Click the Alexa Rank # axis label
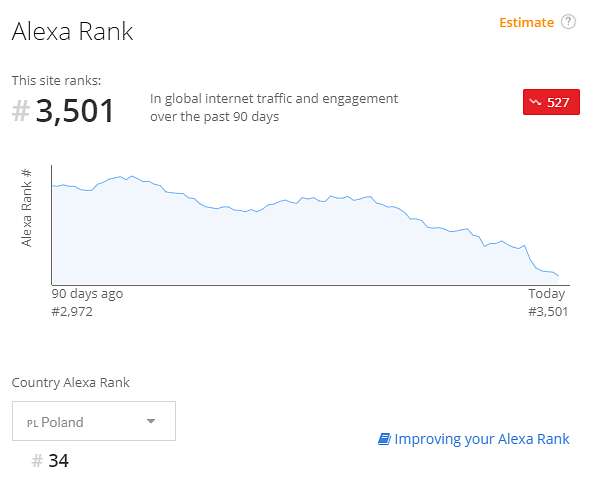This screenshot has width=594, height=493. tap(26, 208)
